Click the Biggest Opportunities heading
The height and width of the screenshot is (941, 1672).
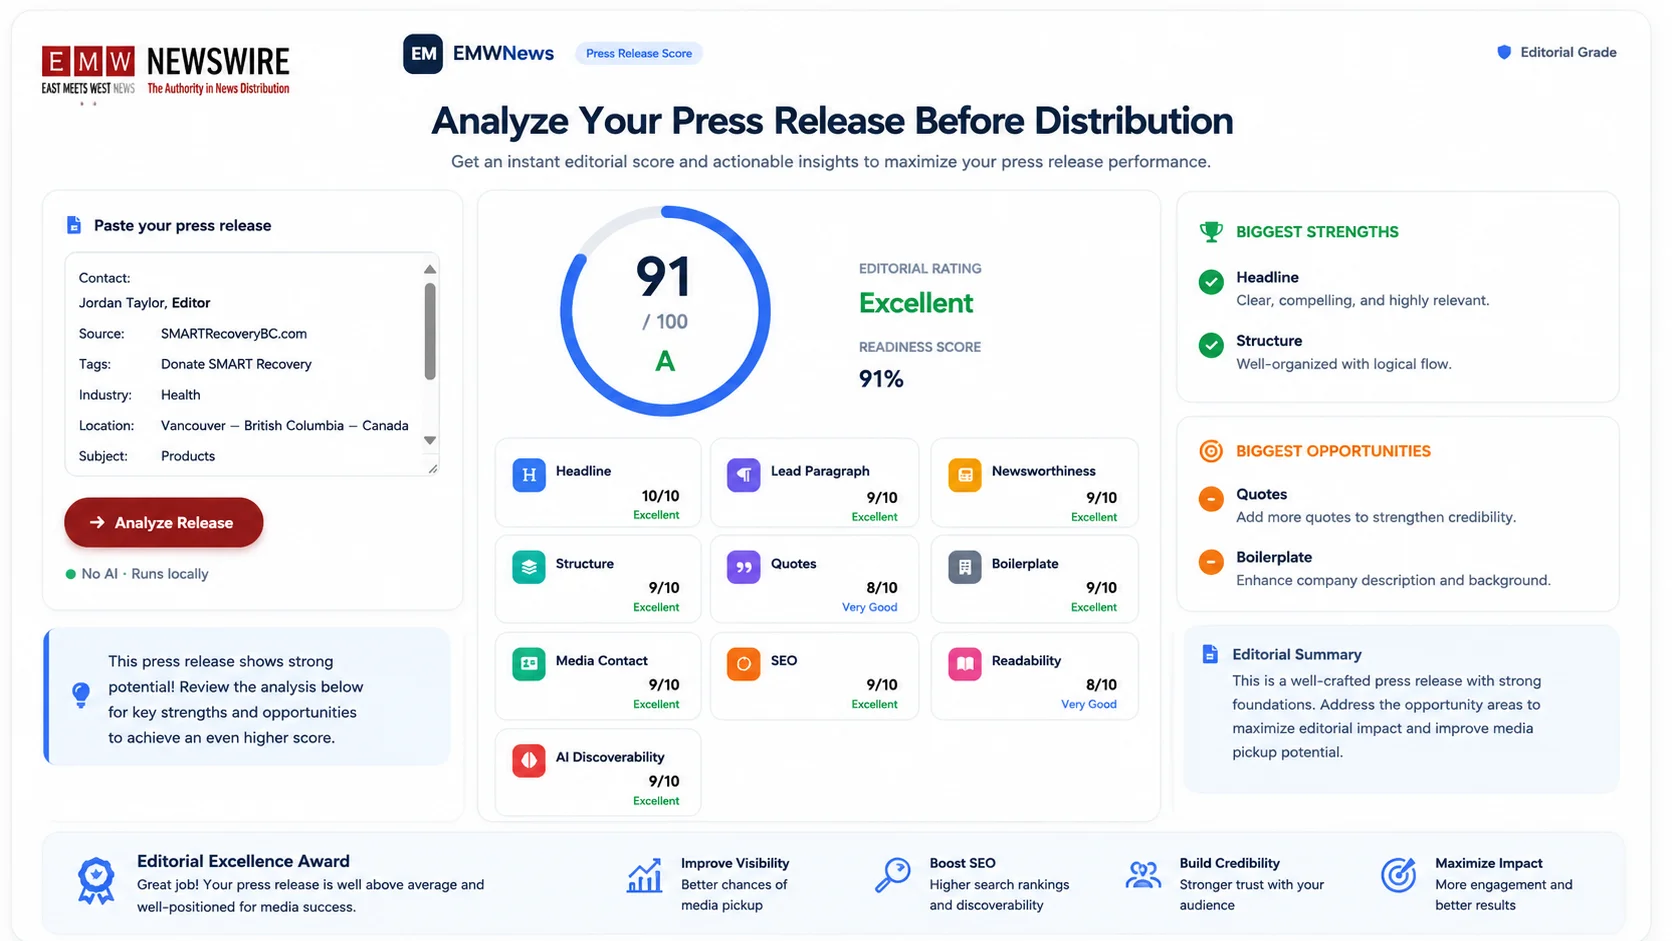coord(1333,451)
